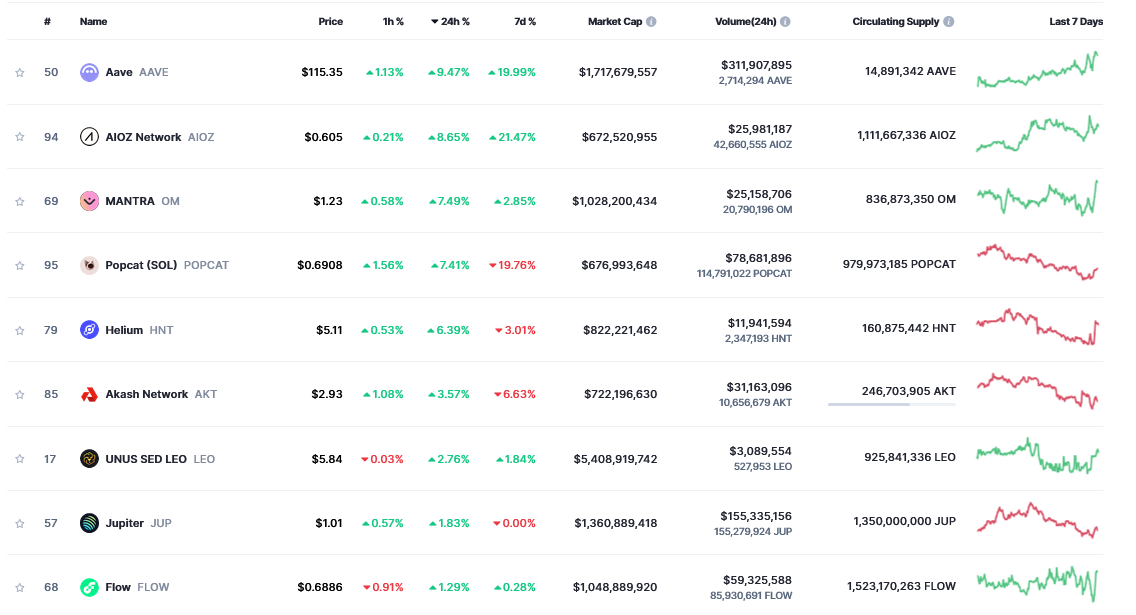Add Jupiter to watchlist via star
The height and width of the screenshot is (615, 1136).
click(20, 523)
